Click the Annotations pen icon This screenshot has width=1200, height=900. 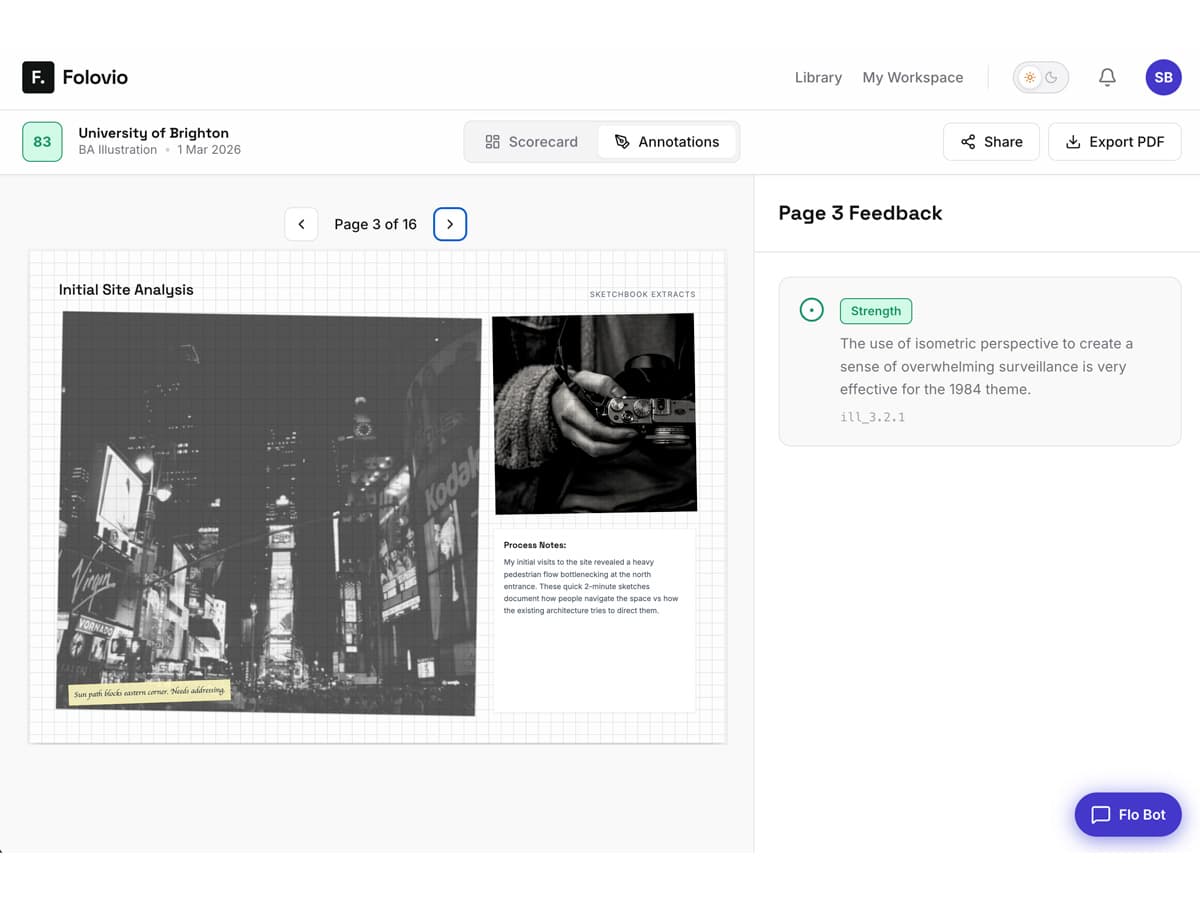(620, 141)
